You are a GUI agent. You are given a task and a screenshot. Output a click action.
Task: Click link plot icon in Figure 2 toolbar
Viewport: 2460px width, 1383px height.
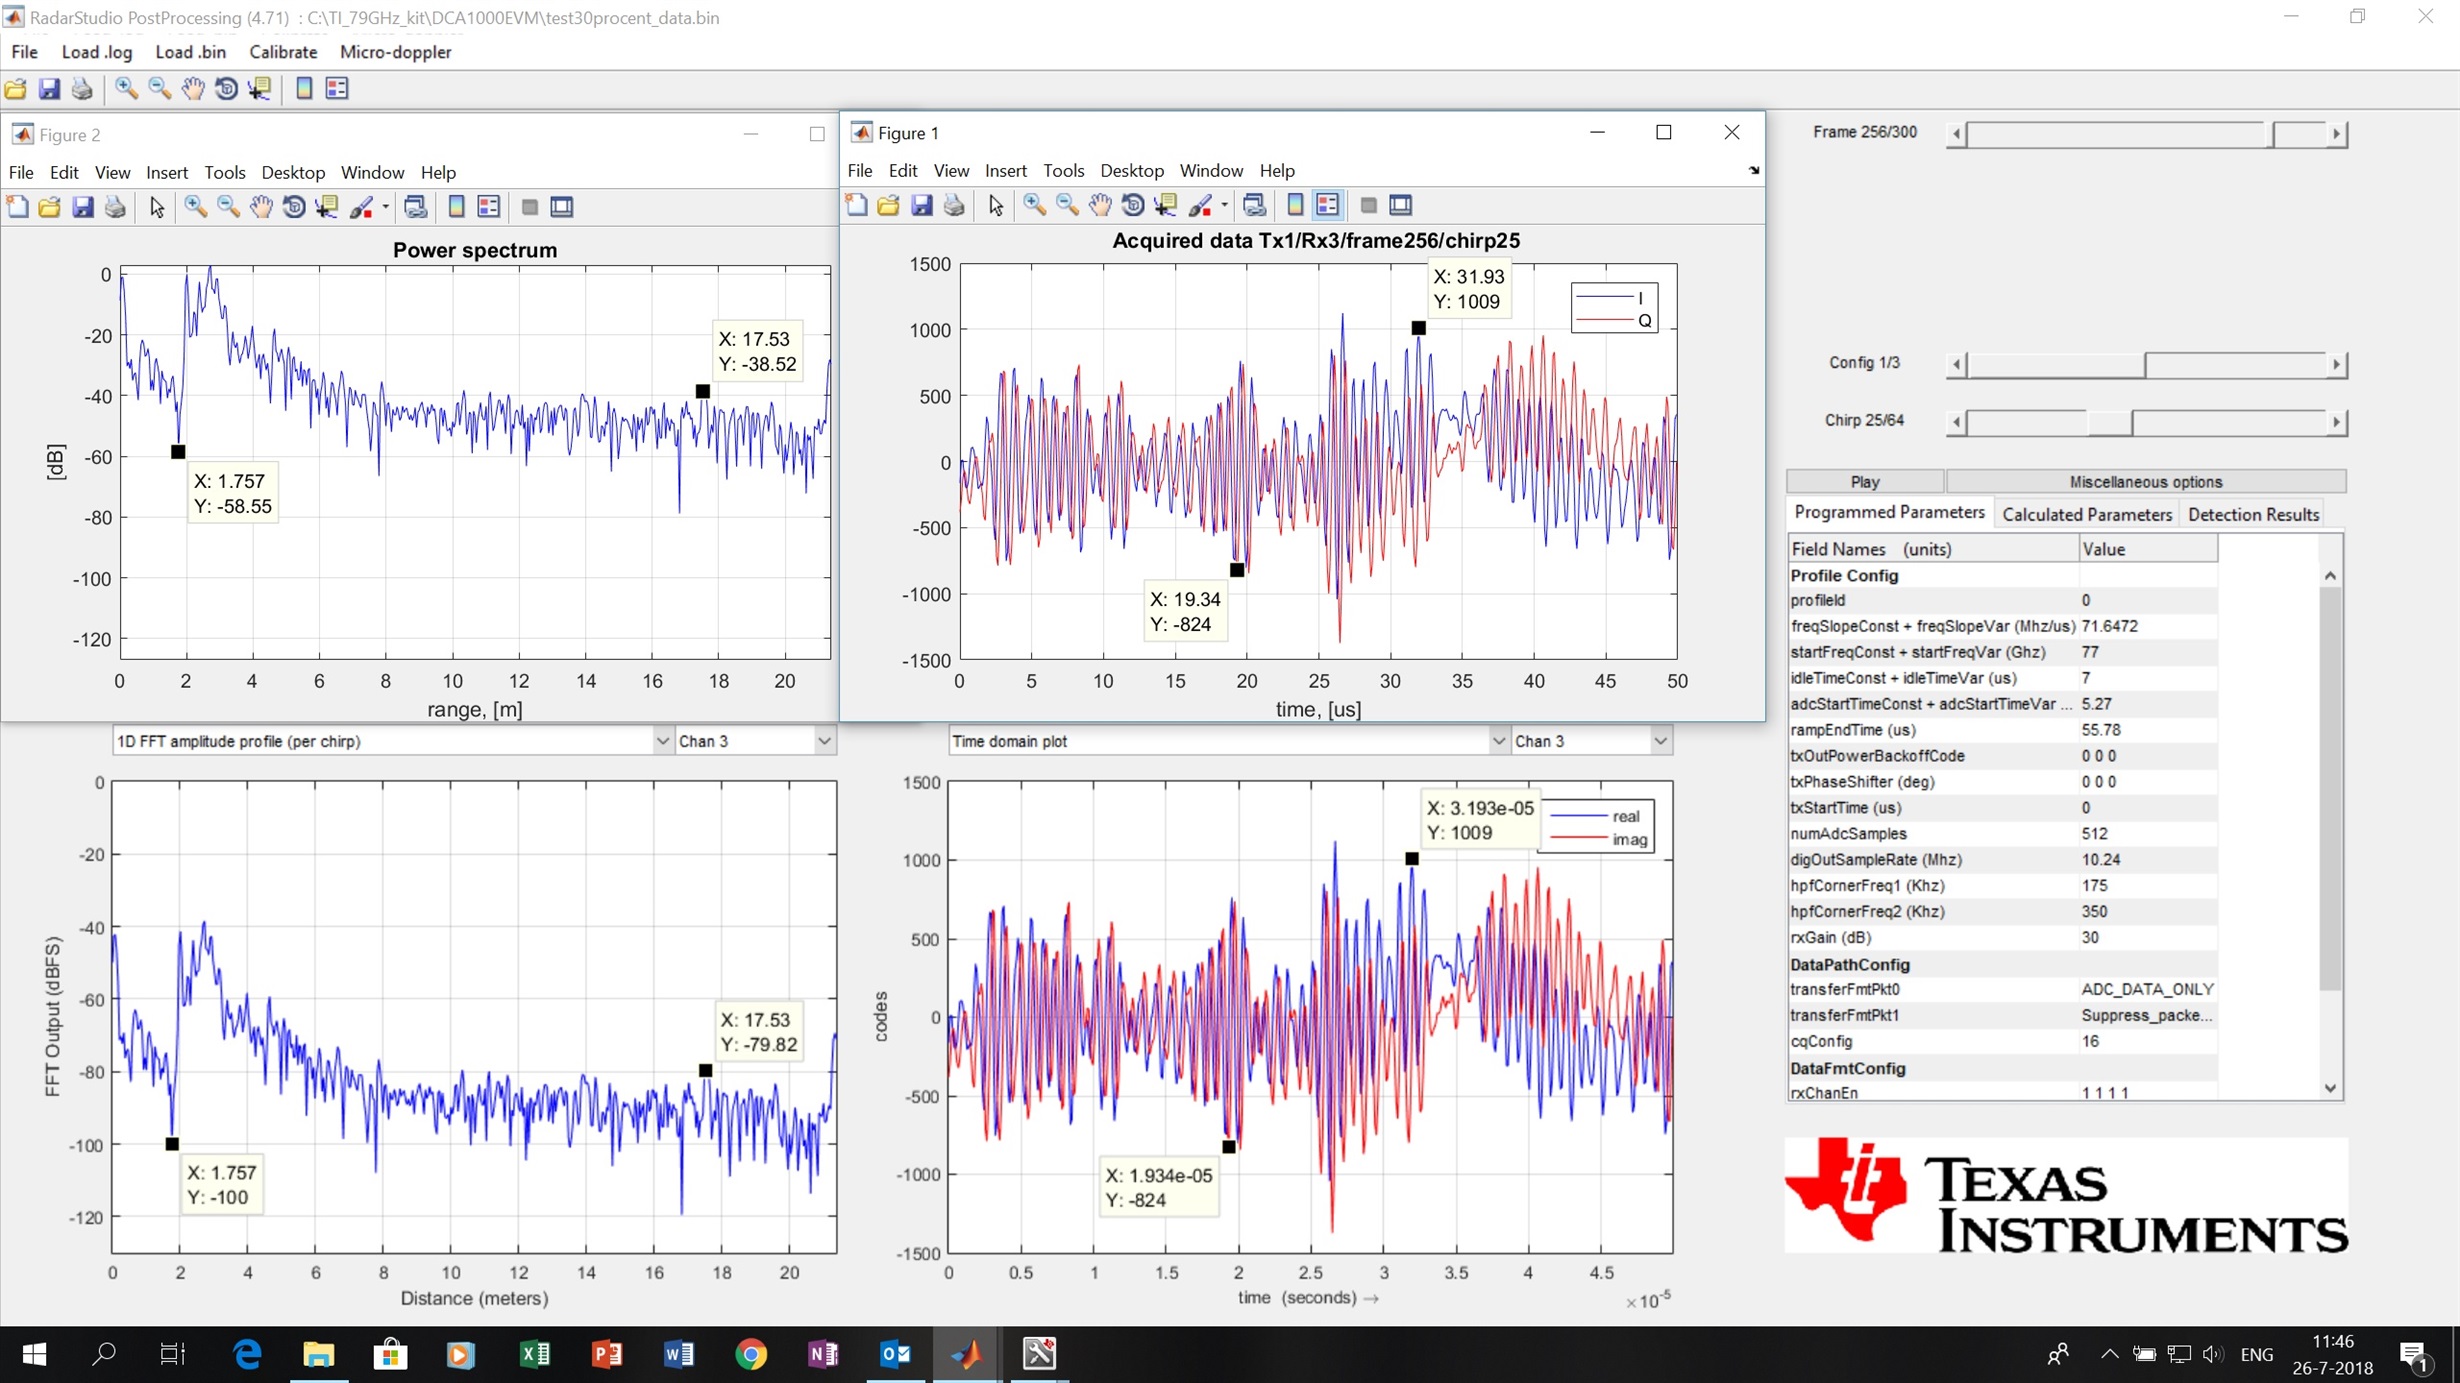coord(416,207)
